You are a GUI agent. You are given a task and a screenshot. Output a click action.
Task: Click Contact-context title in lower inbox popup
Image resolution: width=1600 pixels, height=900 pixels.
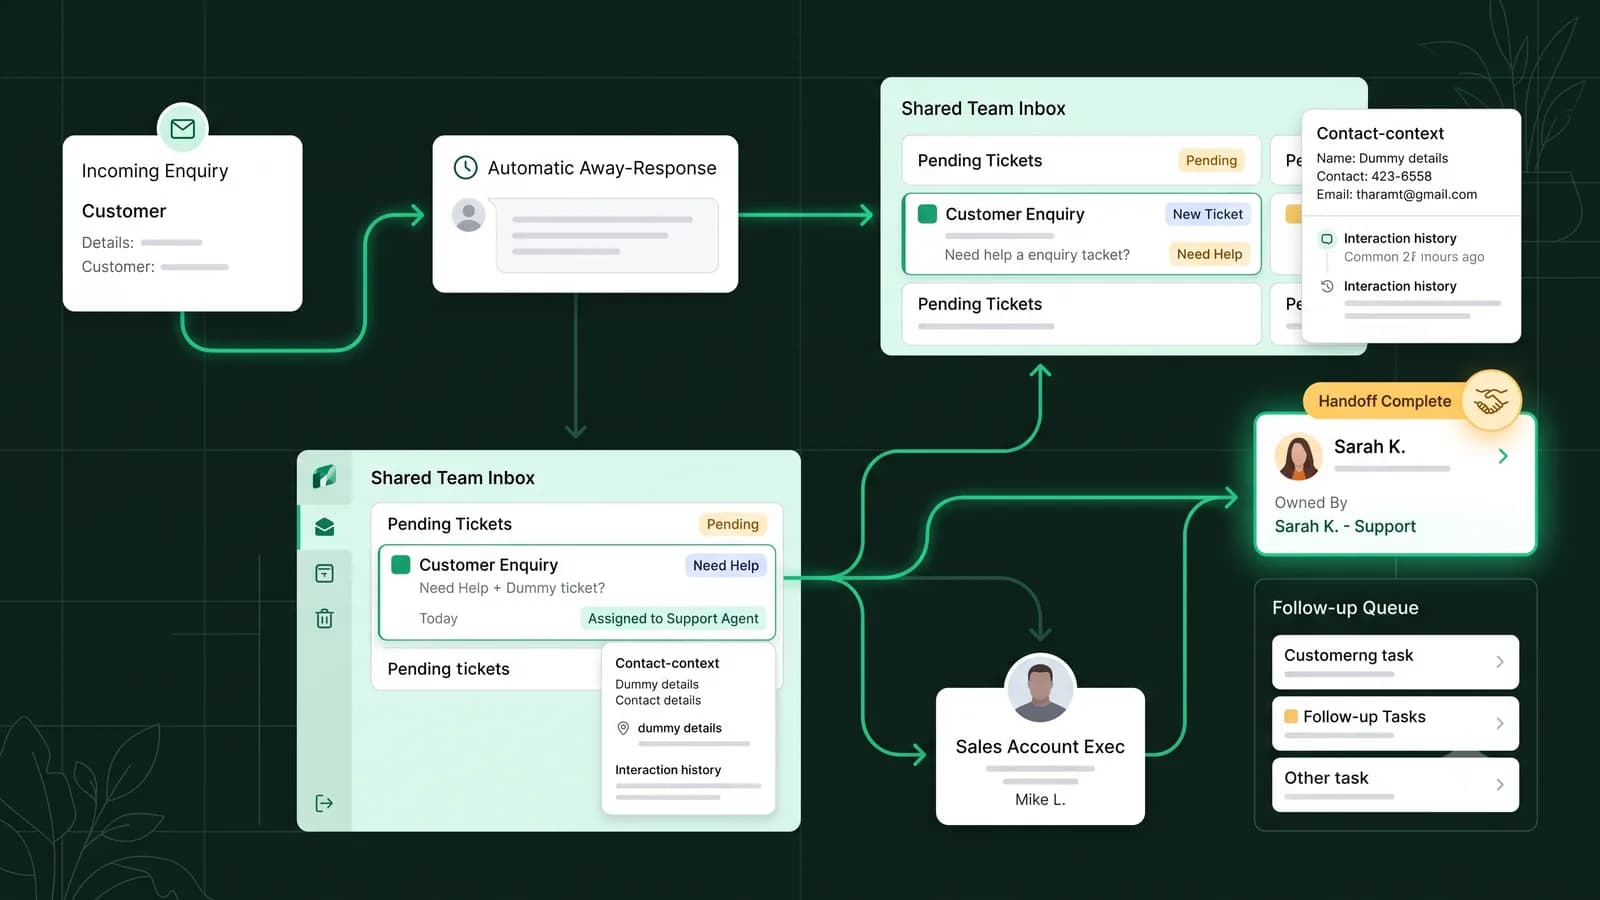pos(667,663)
